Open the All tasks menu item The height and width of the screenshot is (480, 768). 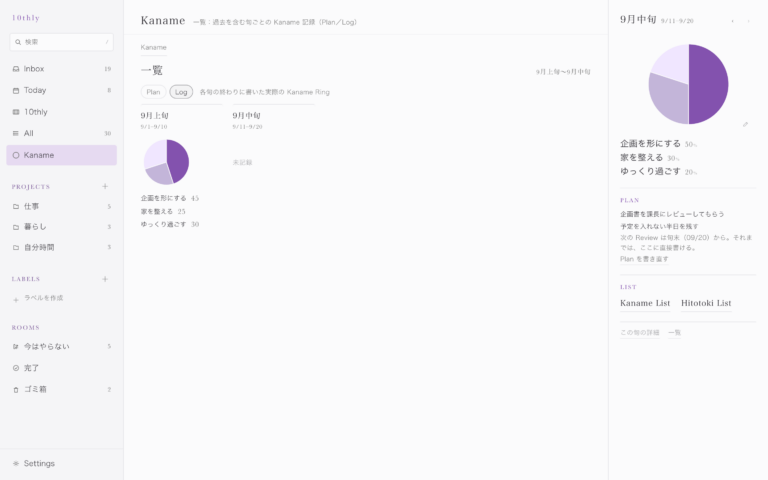click(x=62, y=133)
